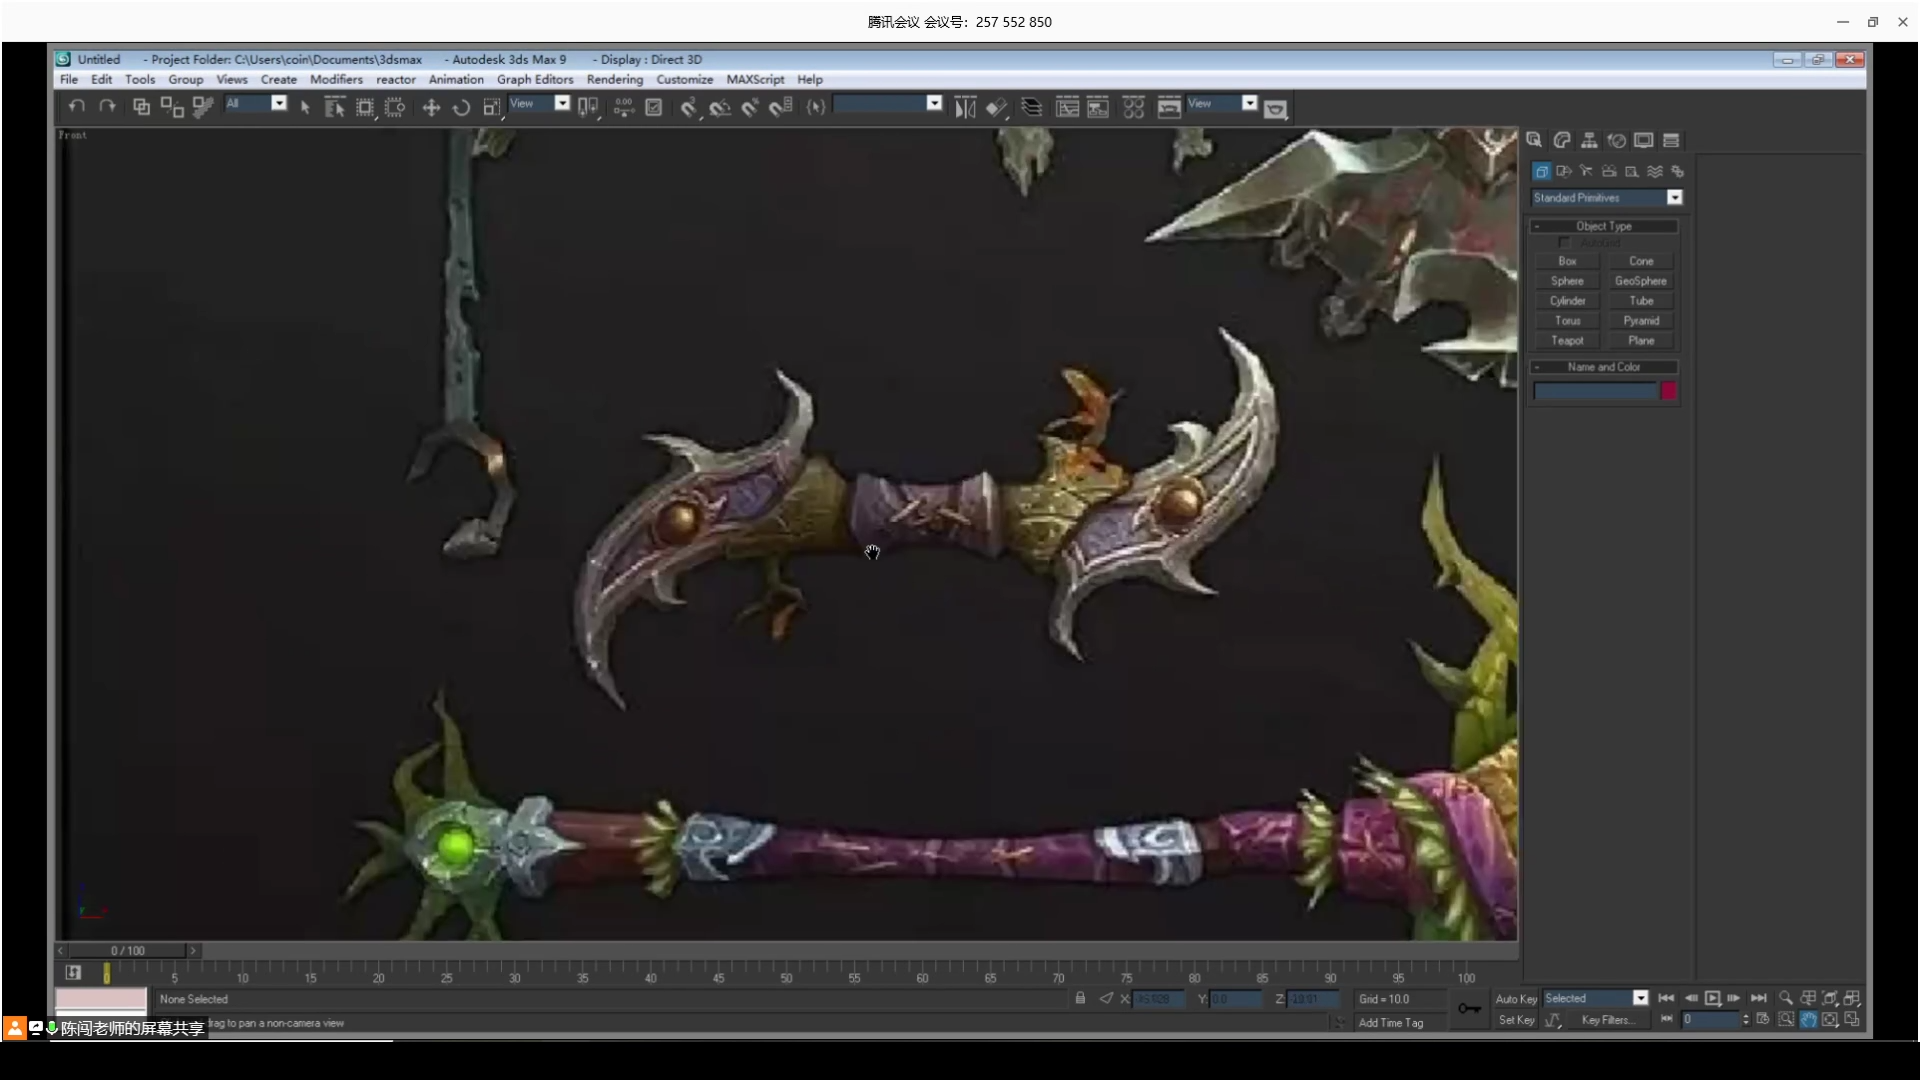The image size is (1920, 1080).
Task: Activate the Unlink Selection tool
Action: (172, 106)
